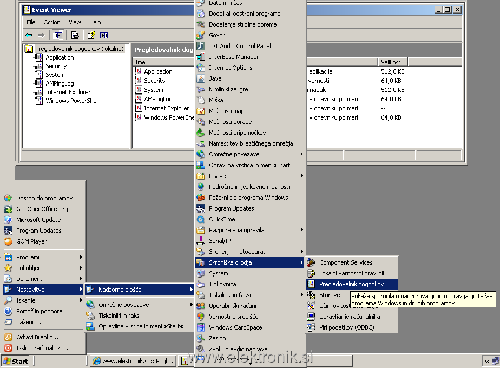Viewport: 500px width, 368px height.
Task: Select the Security log icon in the left tree
Action: 39,66
